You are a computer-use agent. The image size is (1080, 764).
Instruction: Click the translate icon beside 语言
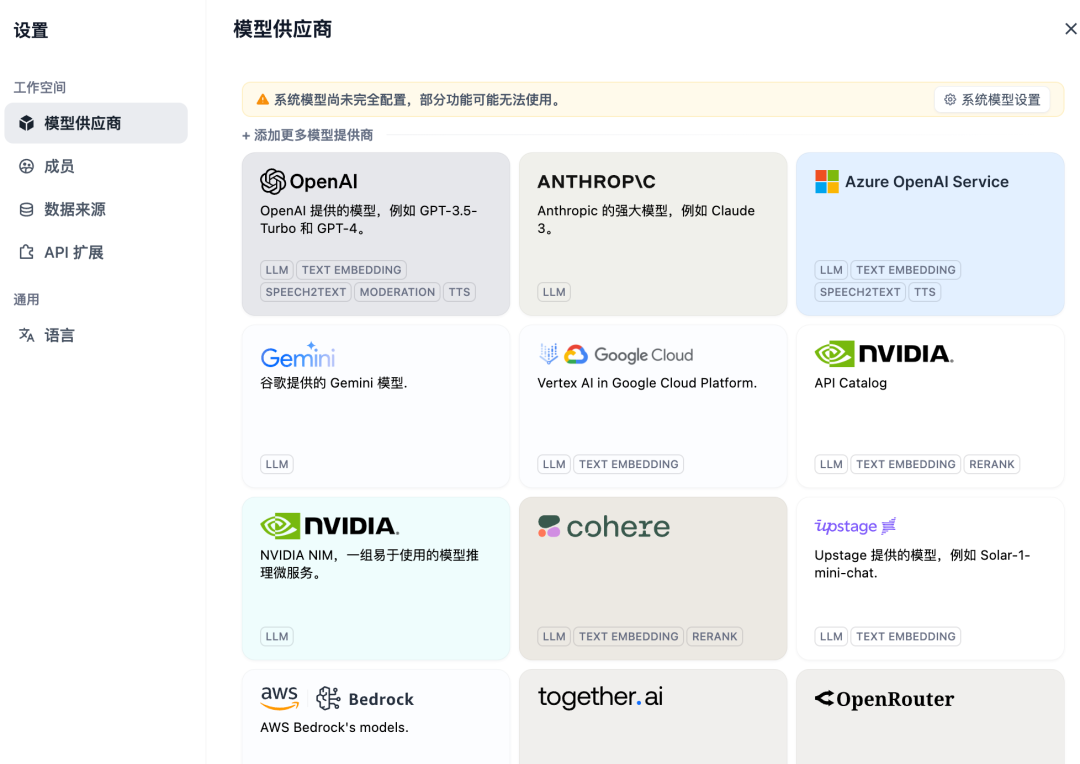click(x=26, y=335)
